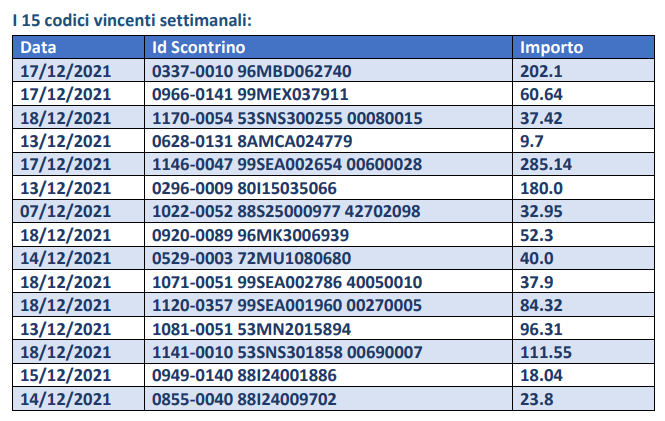Image resolution: width=665 pixels, height=421 pixels.
Task: Select receipt ID 0337-0010 96MBD062740
Action: (251, 71)
